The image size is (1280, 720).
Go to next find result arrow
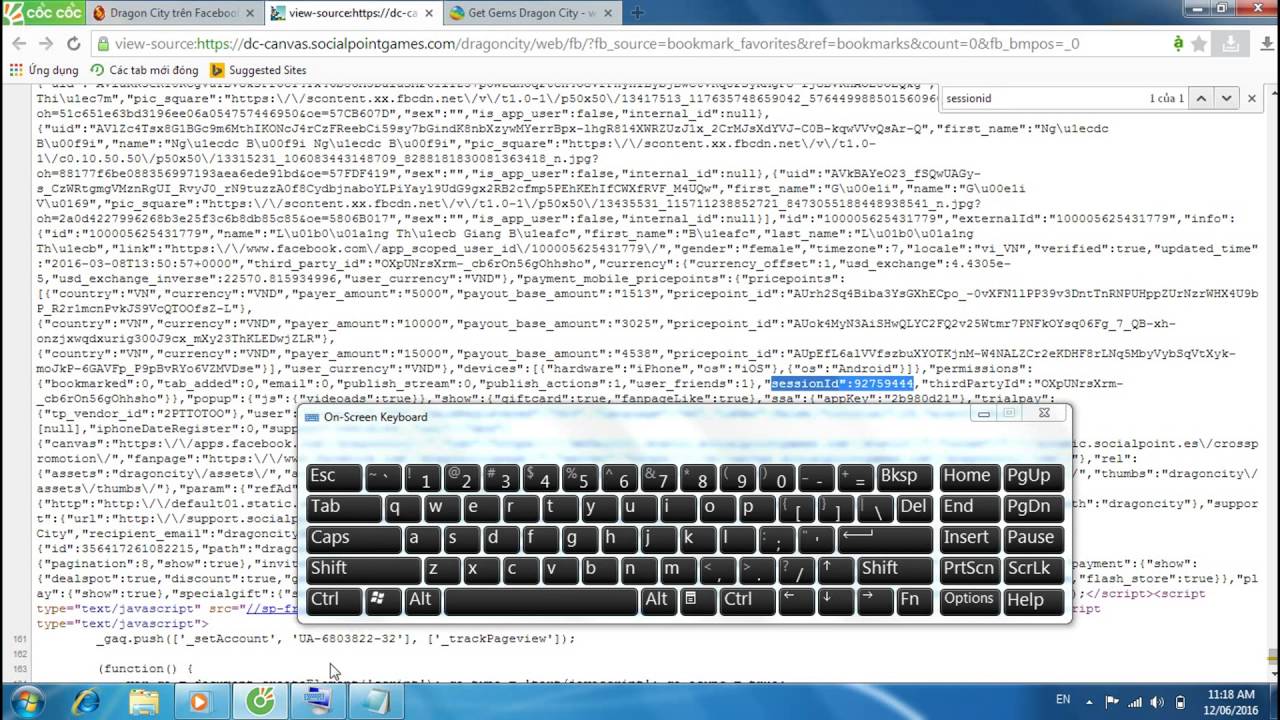click(1226, 98)
